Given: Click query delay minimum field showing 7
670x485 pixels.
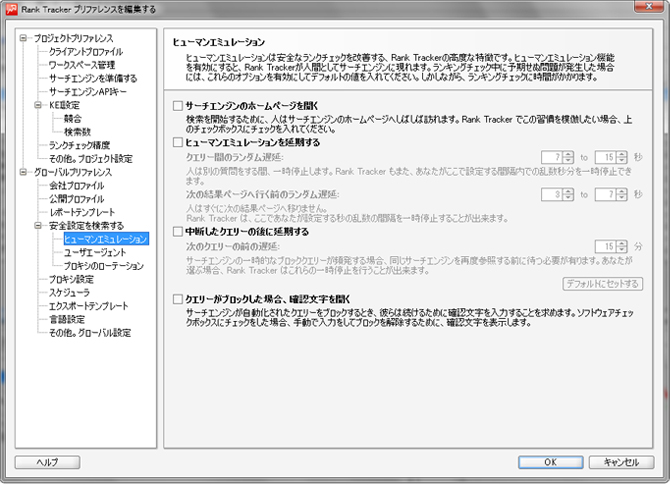Looking at the screenshot, I should 552,158.
